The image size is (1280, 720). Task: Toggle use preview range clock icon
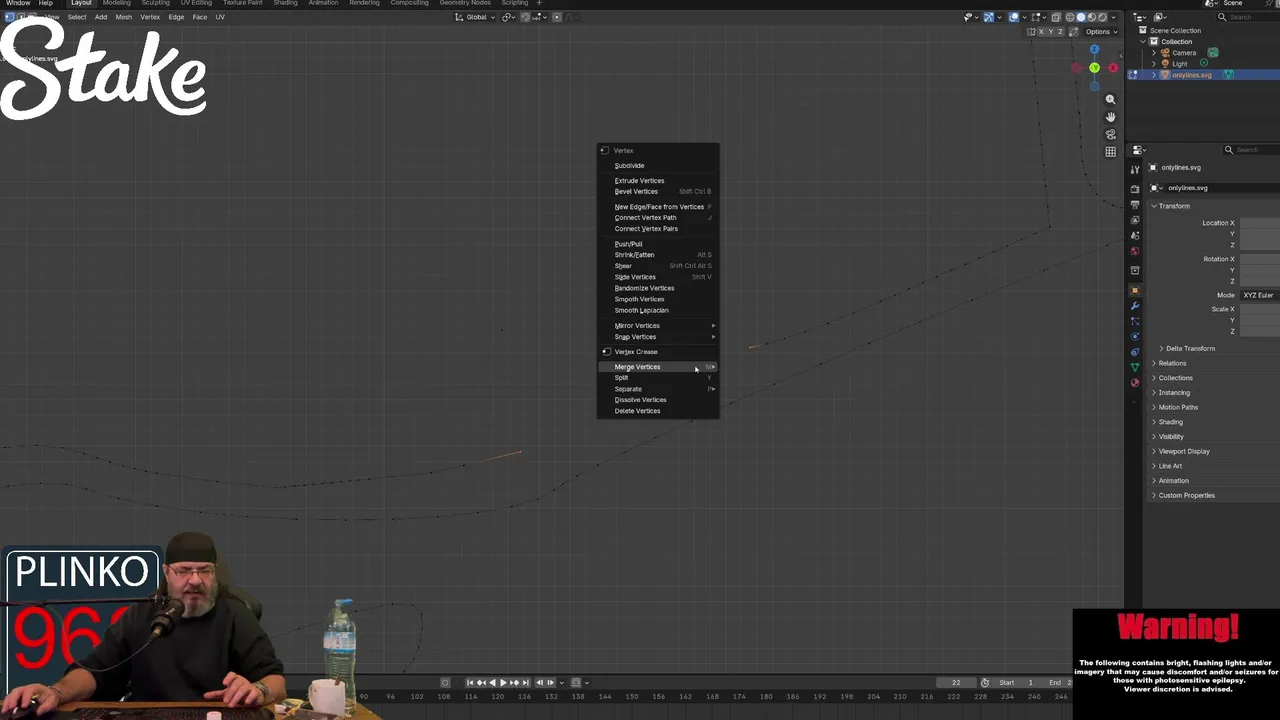tap(984, 682)
